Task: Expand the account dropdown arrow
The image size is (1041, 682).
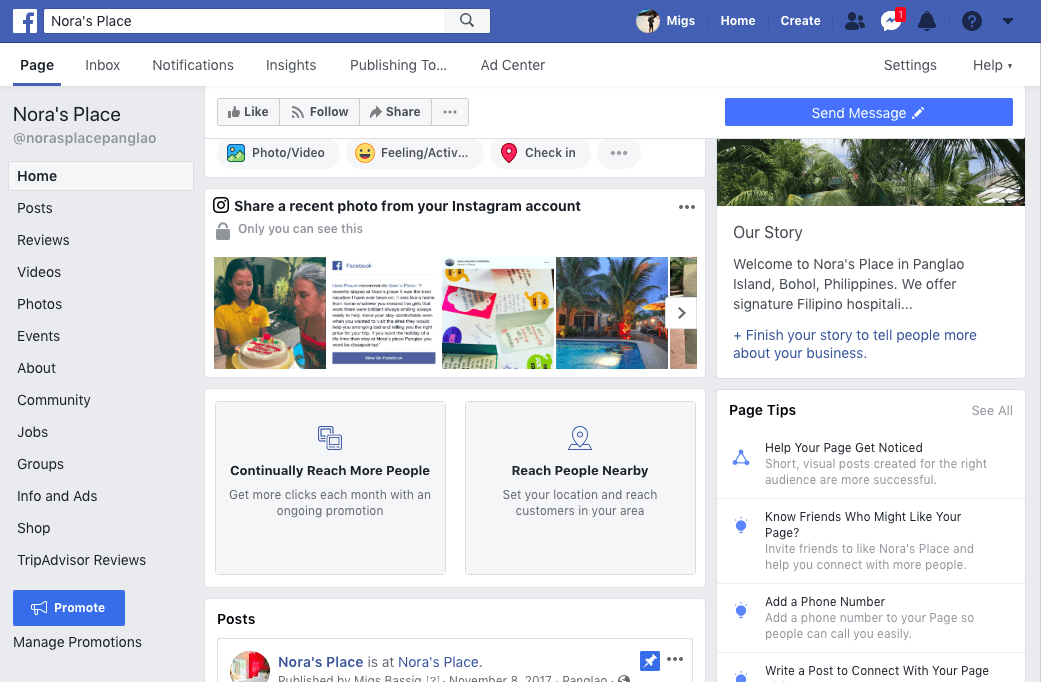Action: [1008, 21]
